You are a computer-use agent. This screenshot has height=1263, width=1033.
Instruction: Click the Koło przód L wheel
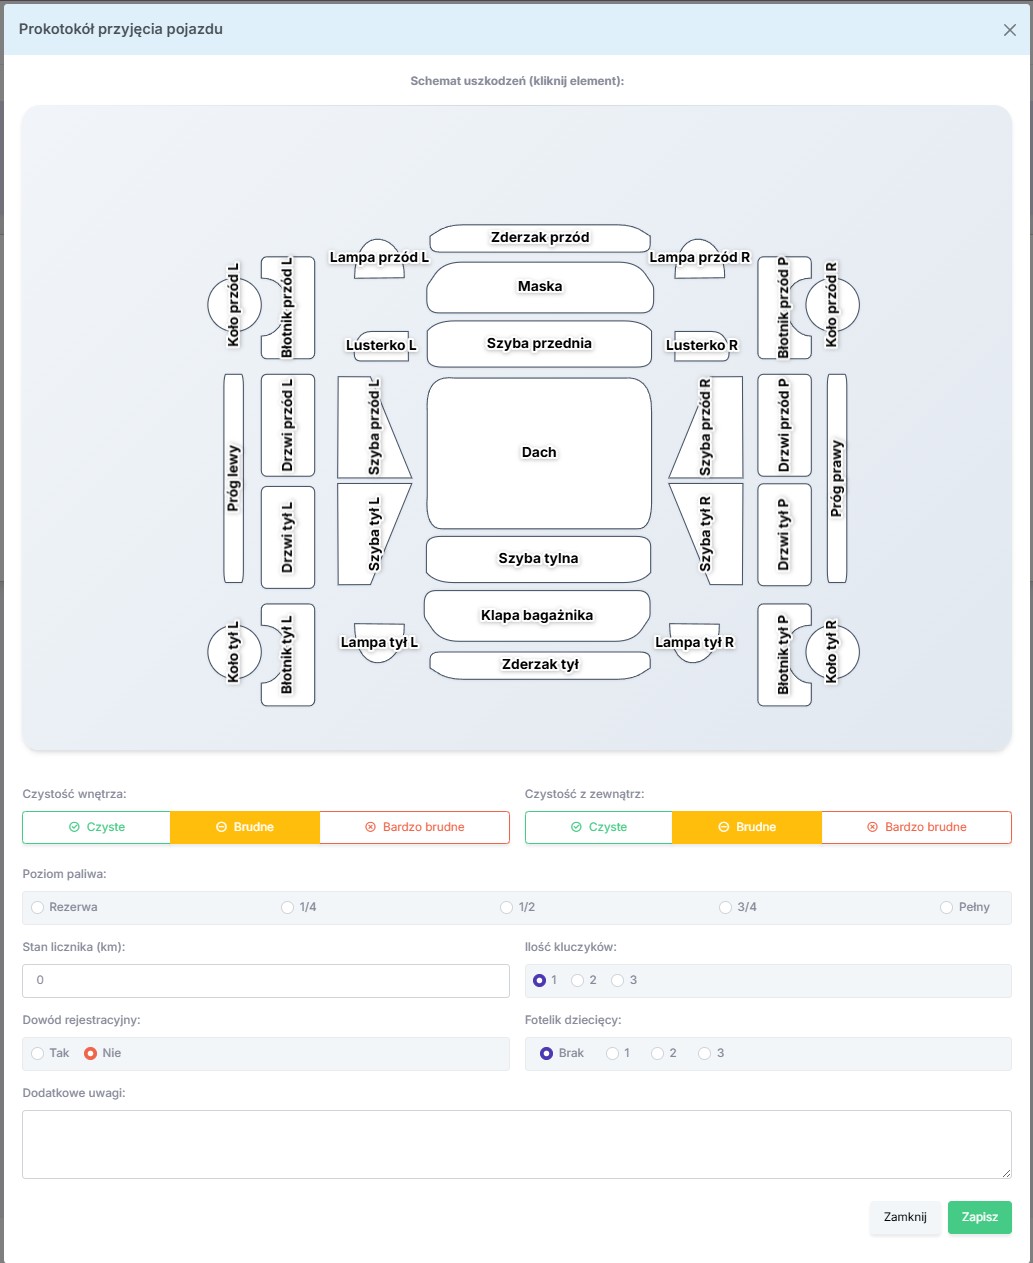(233, 305)
